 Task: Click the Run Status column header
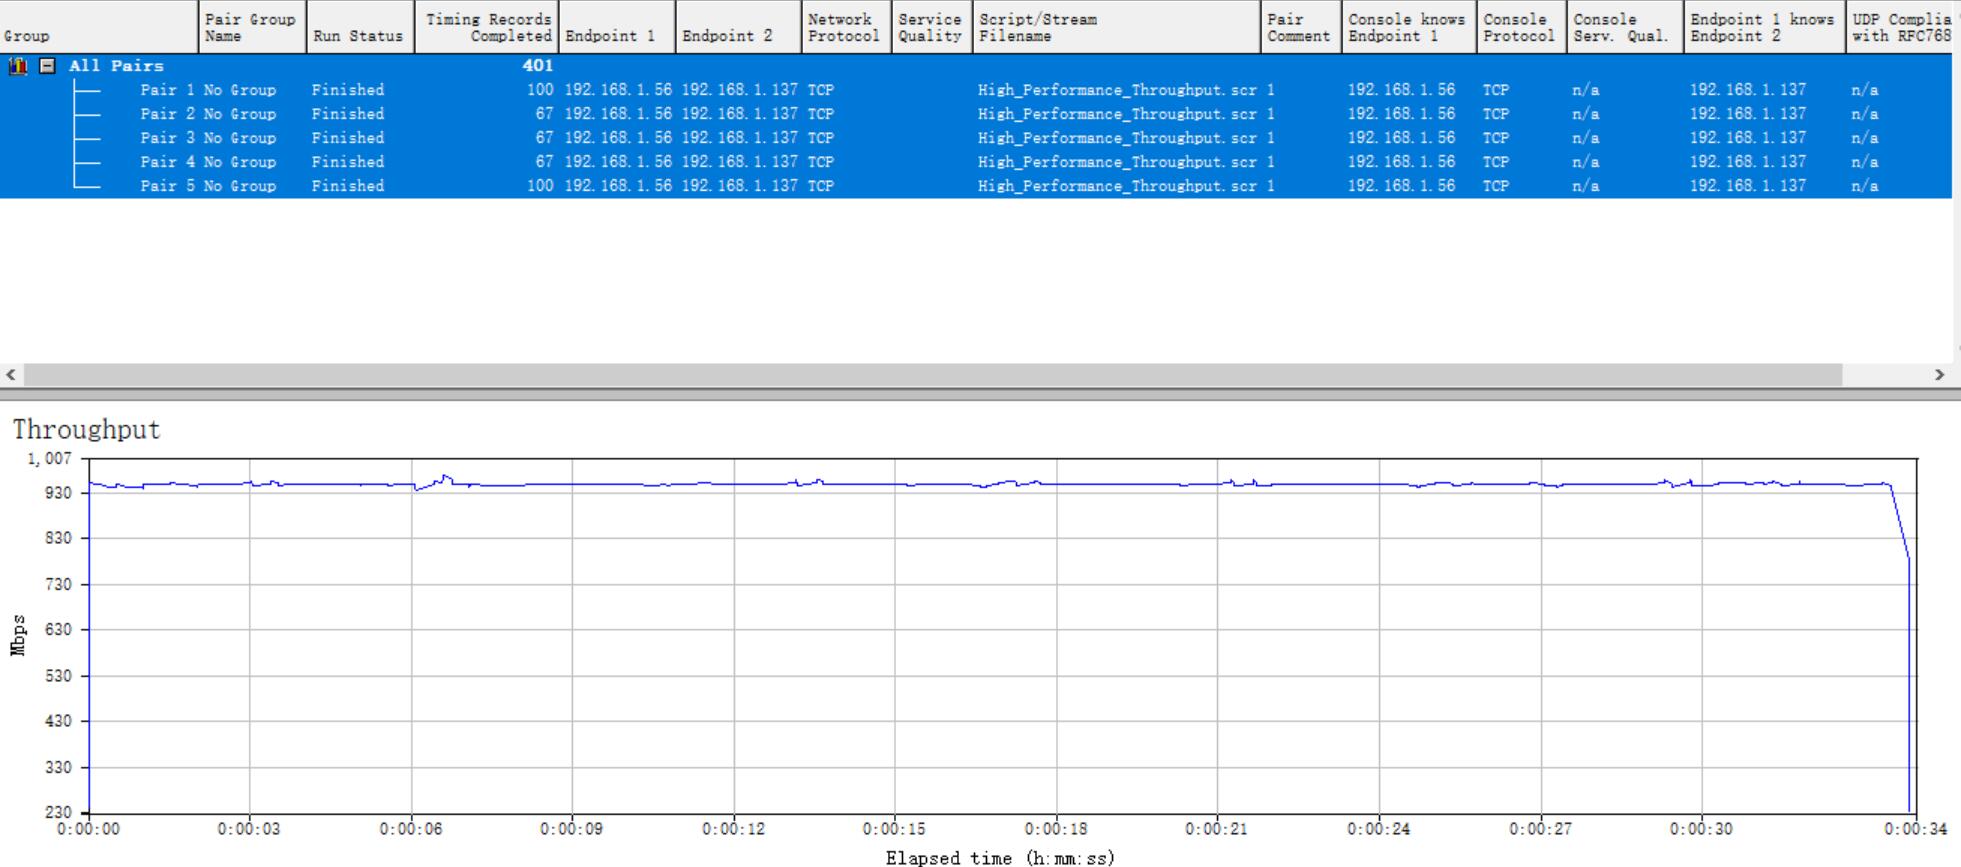(x=359, y=28)
